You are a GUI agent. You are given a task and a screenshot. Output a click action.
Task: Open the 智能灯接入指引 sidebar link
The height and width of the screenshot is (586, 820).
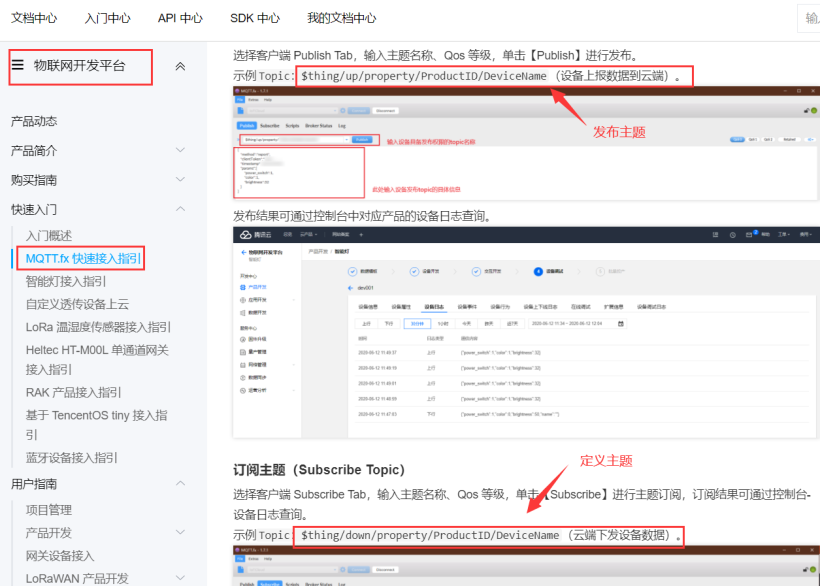(66, 282)
